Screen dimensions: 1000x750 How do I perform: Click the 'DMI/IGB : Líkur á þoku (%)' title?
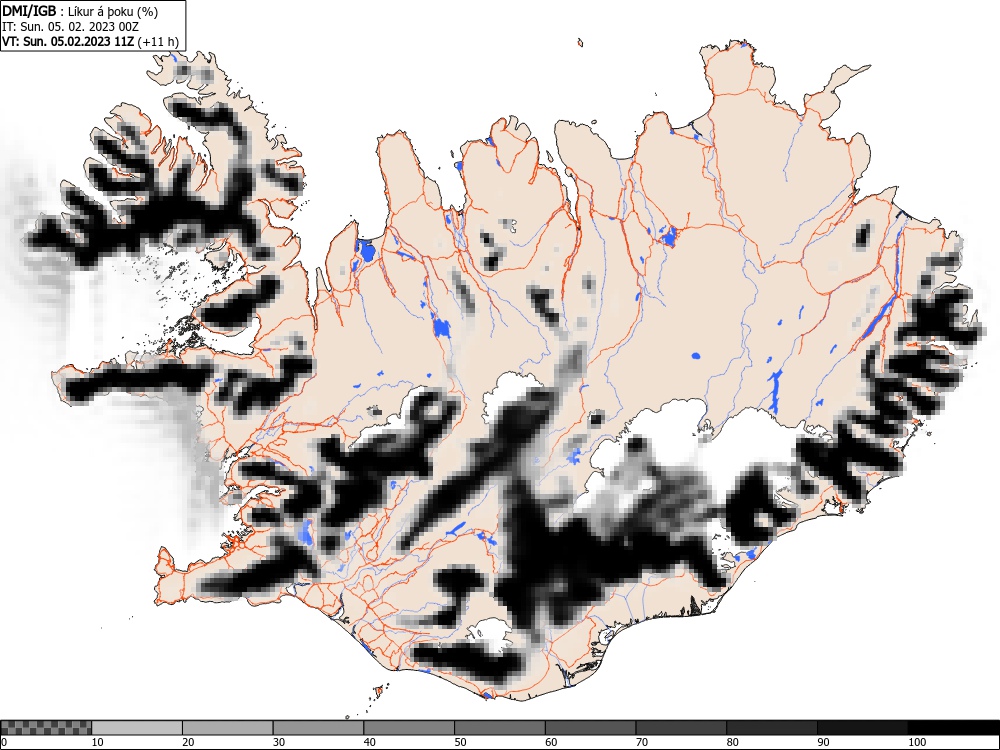[x=80, y=11]
